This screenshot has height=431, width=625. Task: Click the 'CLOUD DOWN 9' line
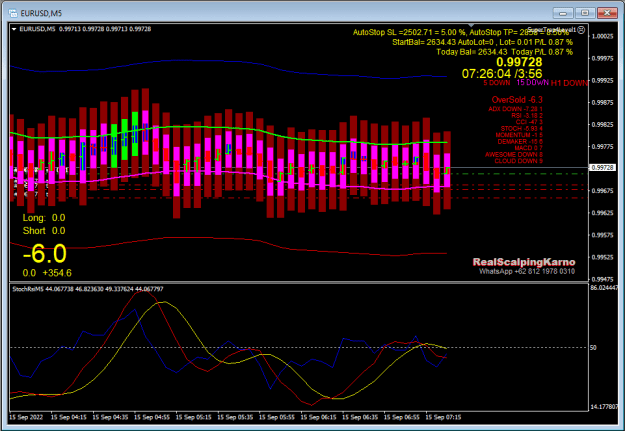tap(519, 161)
